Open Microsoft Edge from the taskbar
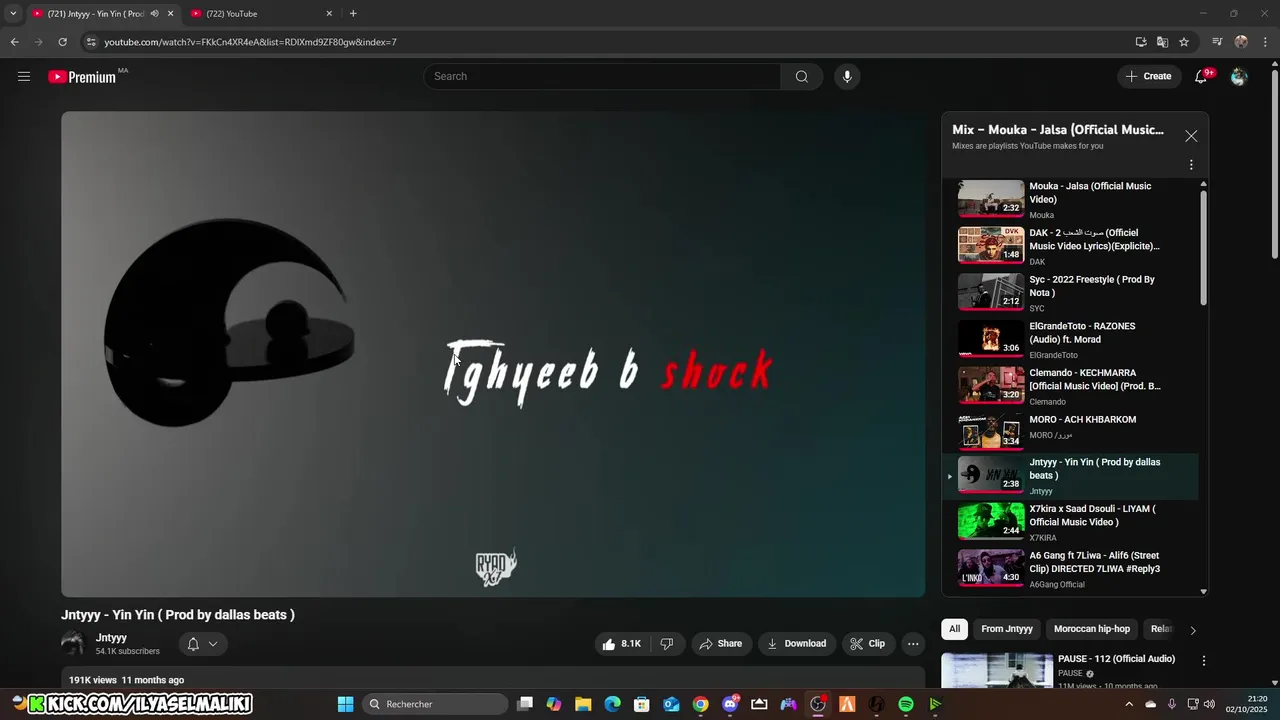The height and width of the screenshot is (720, 1280). pos(612,704)
